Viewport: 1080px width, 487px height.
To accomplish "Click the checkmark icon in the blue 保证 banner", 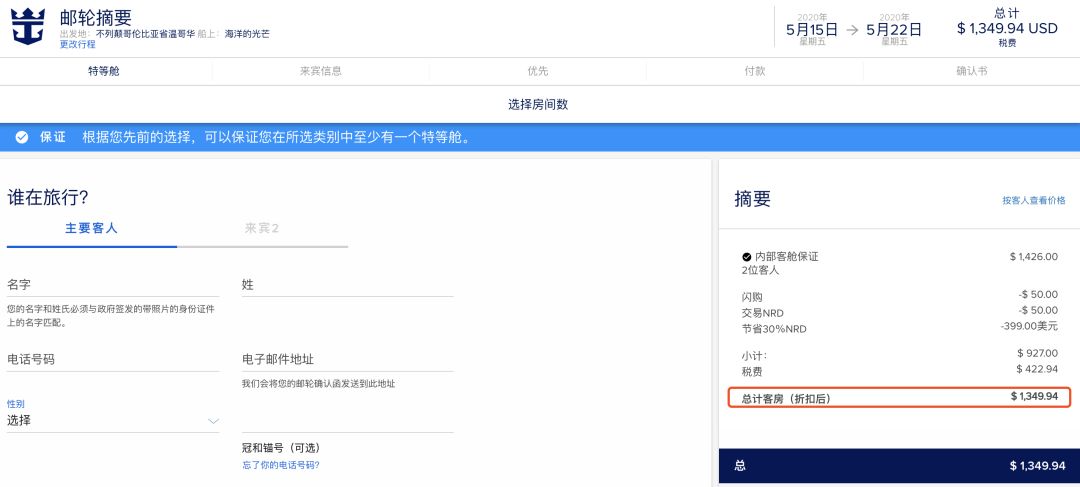I will tap(22, 137).
